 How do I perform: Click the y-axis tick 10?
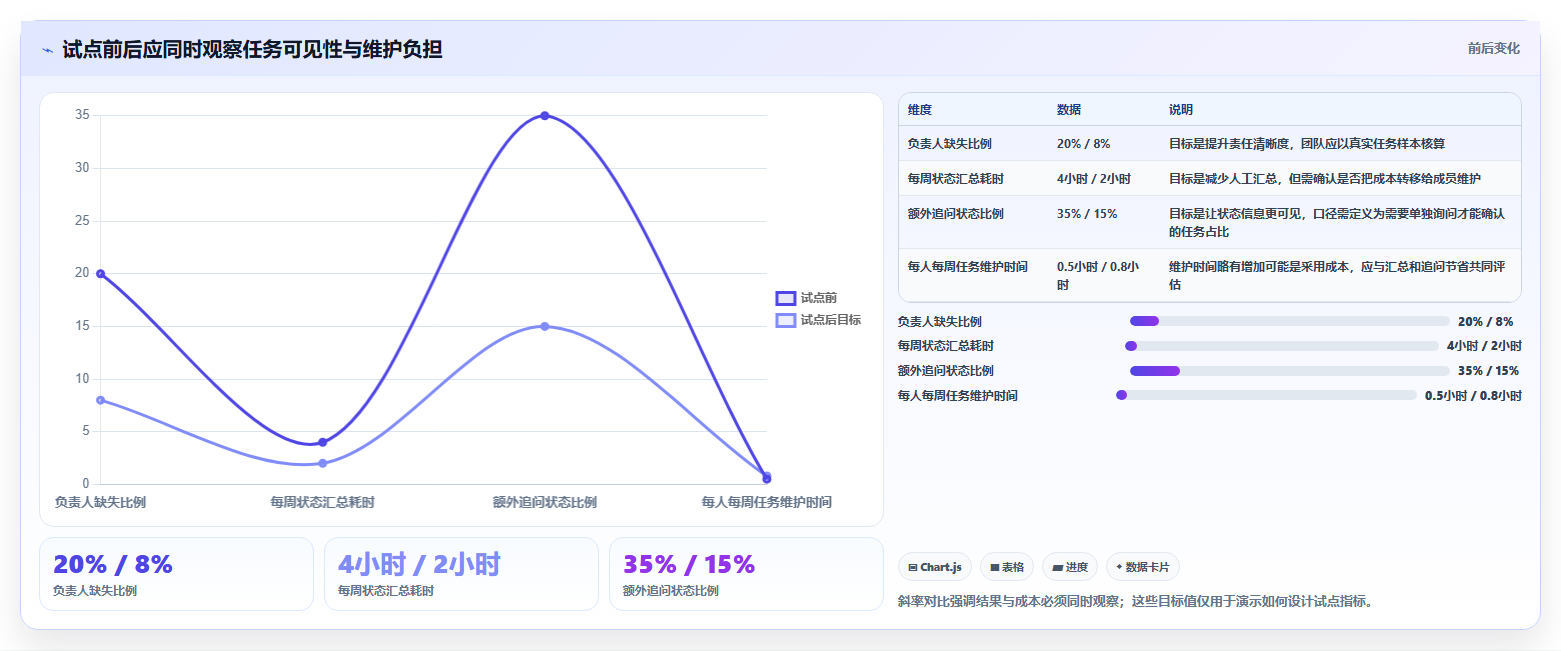click(82, 379)
